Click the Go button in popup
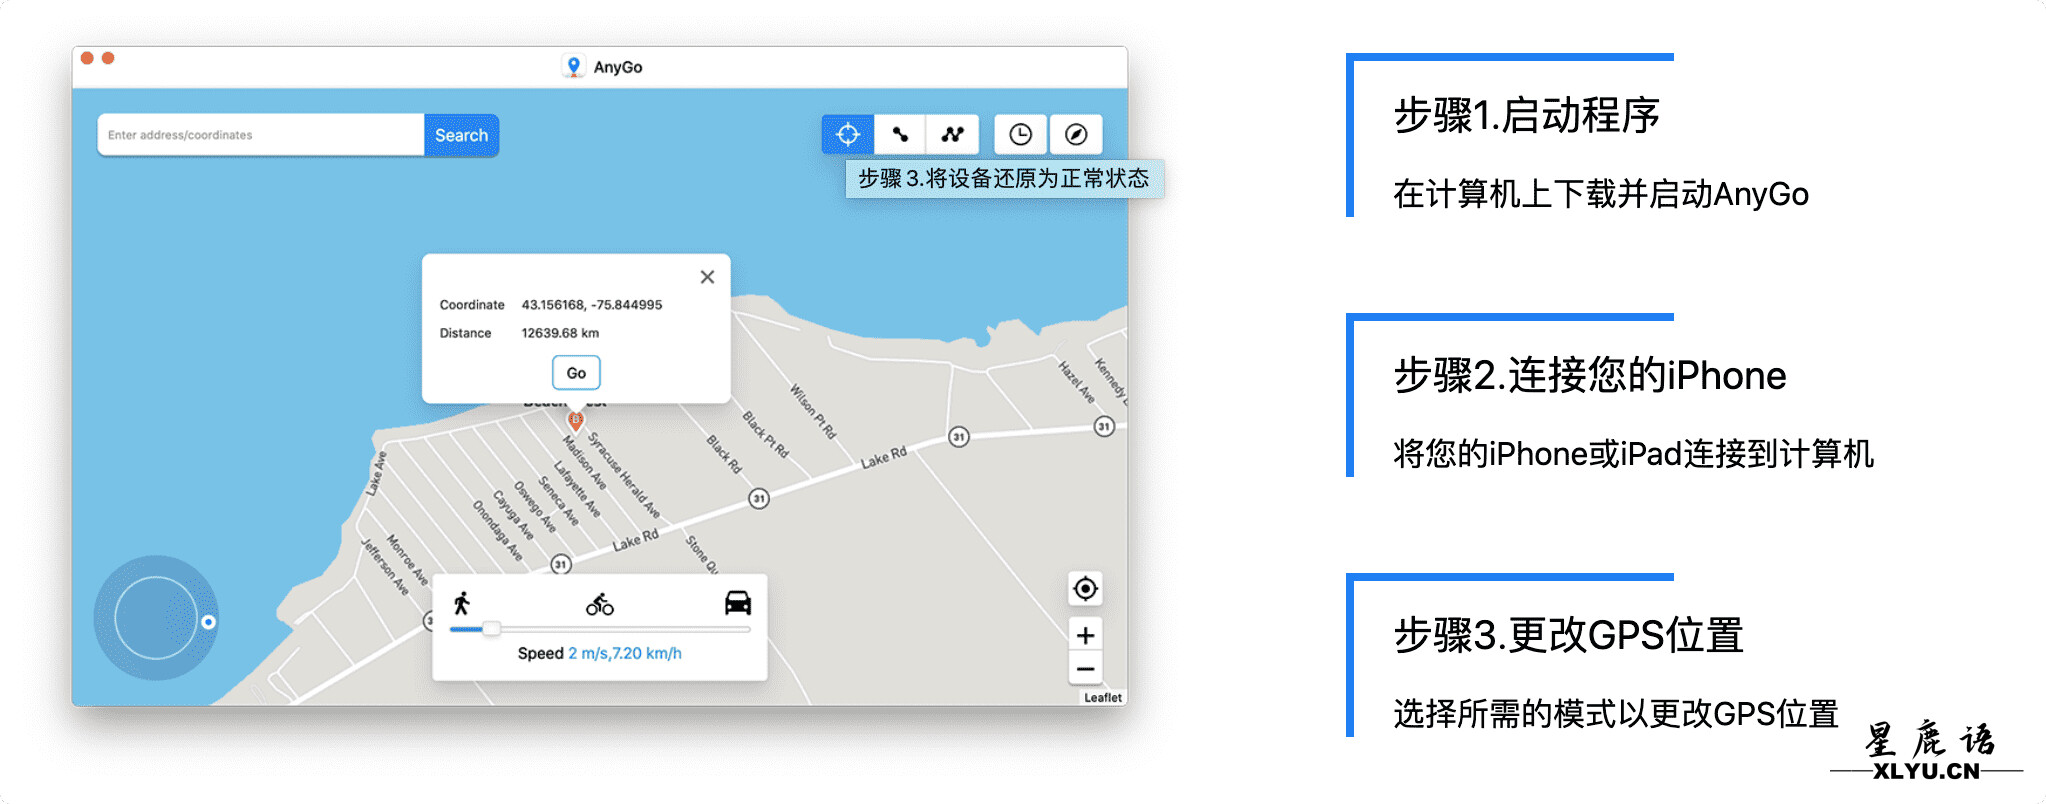 576,373
